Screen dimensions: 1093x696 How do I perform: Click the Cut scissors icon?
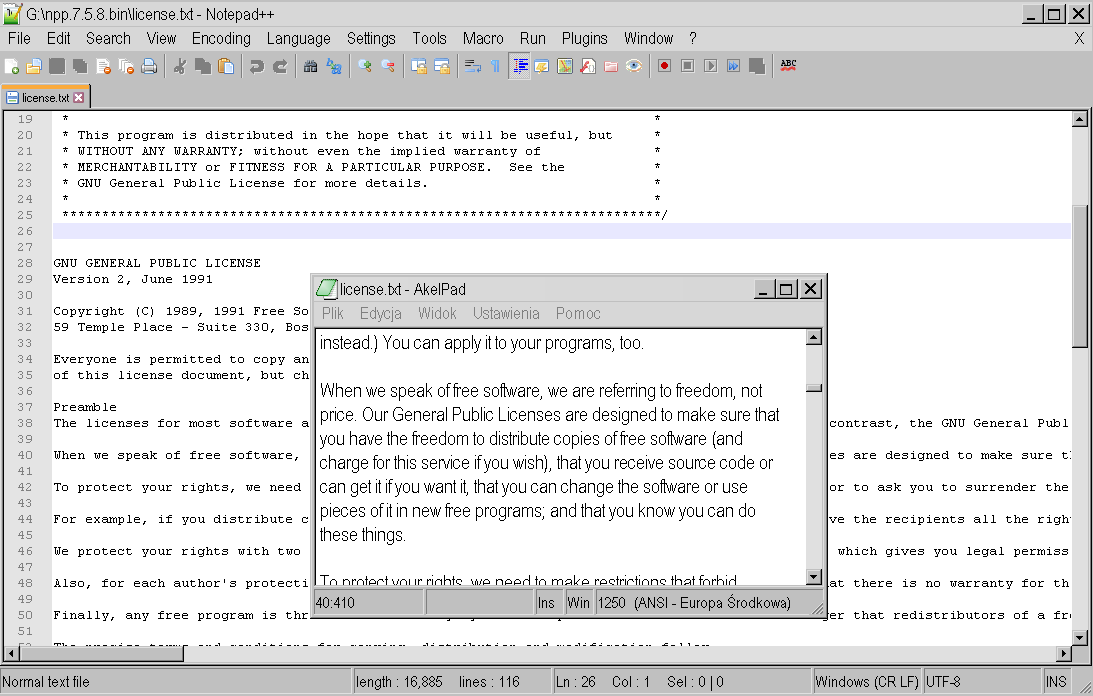point(180,66)
